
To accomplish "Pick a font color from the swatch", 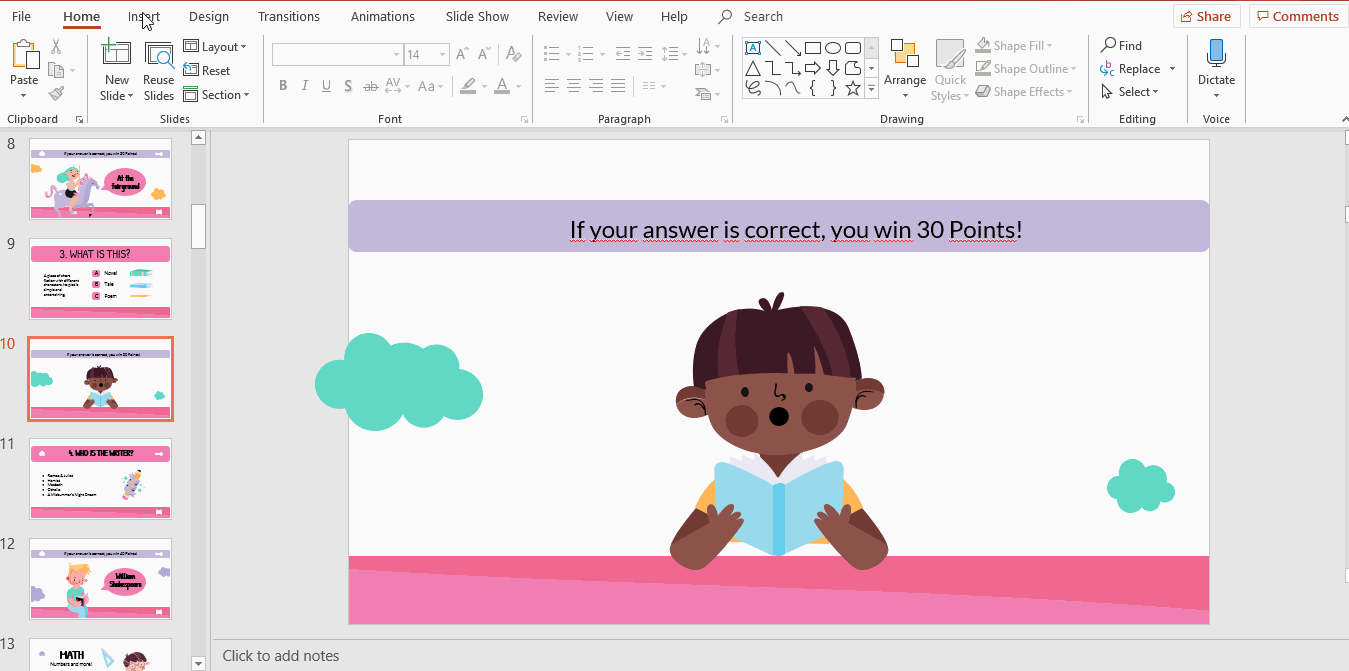I will [x=504, y=86].
